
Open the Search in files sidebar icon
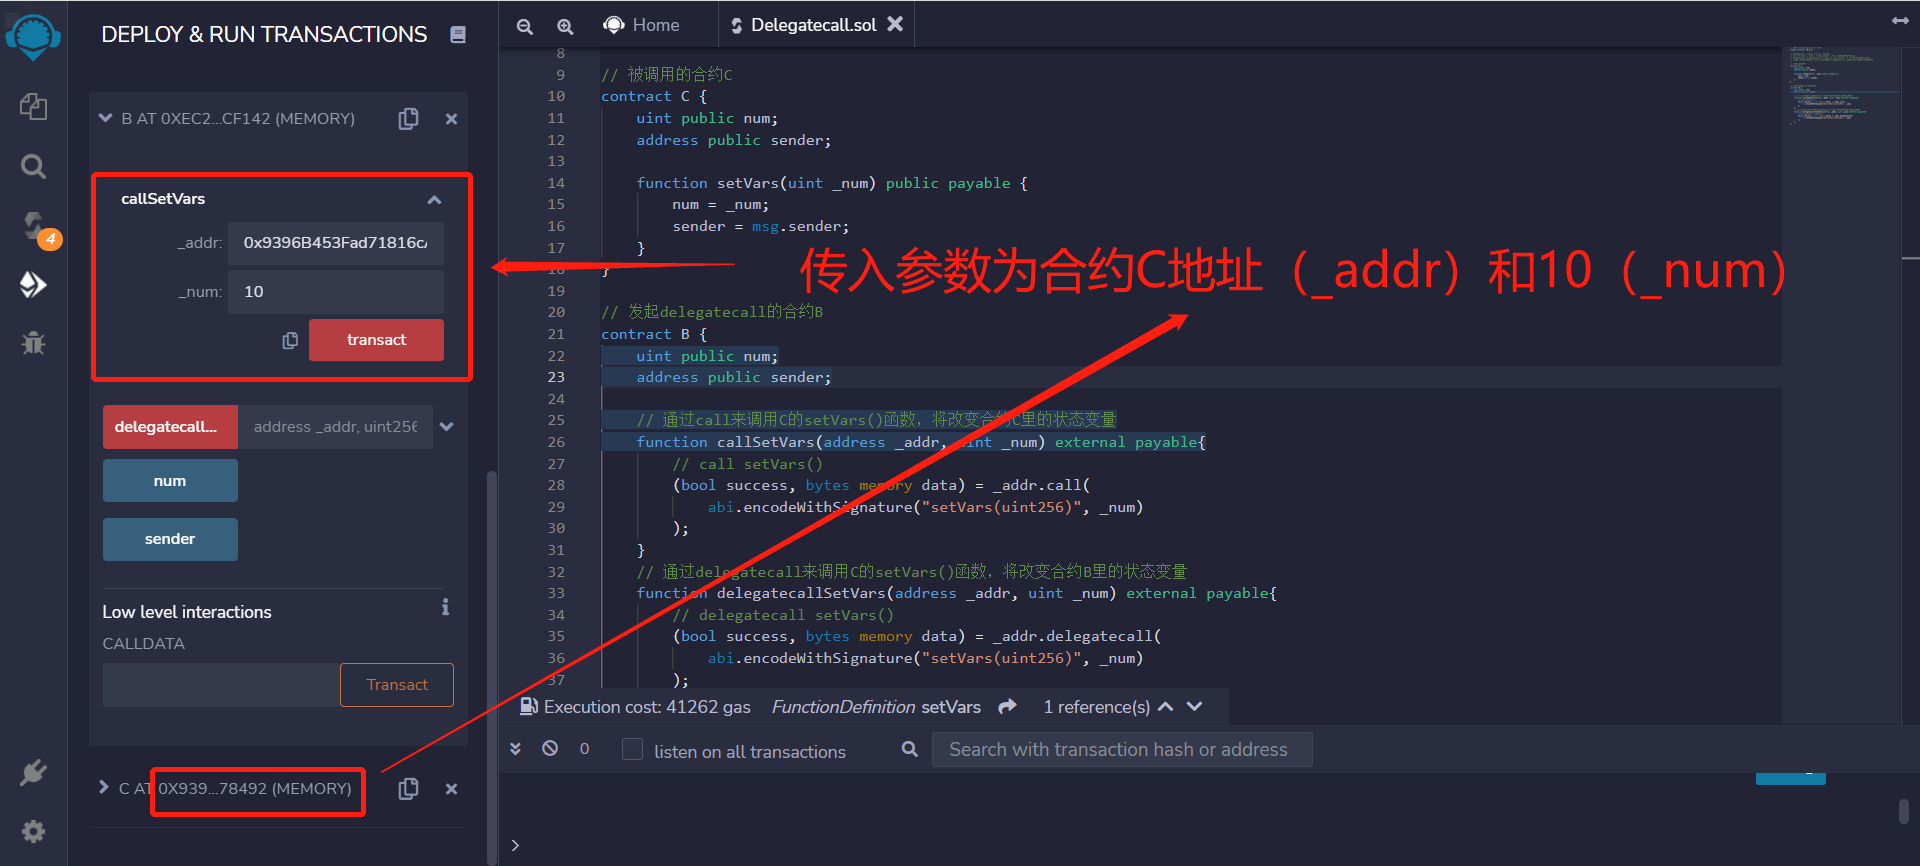coord(33,166)
